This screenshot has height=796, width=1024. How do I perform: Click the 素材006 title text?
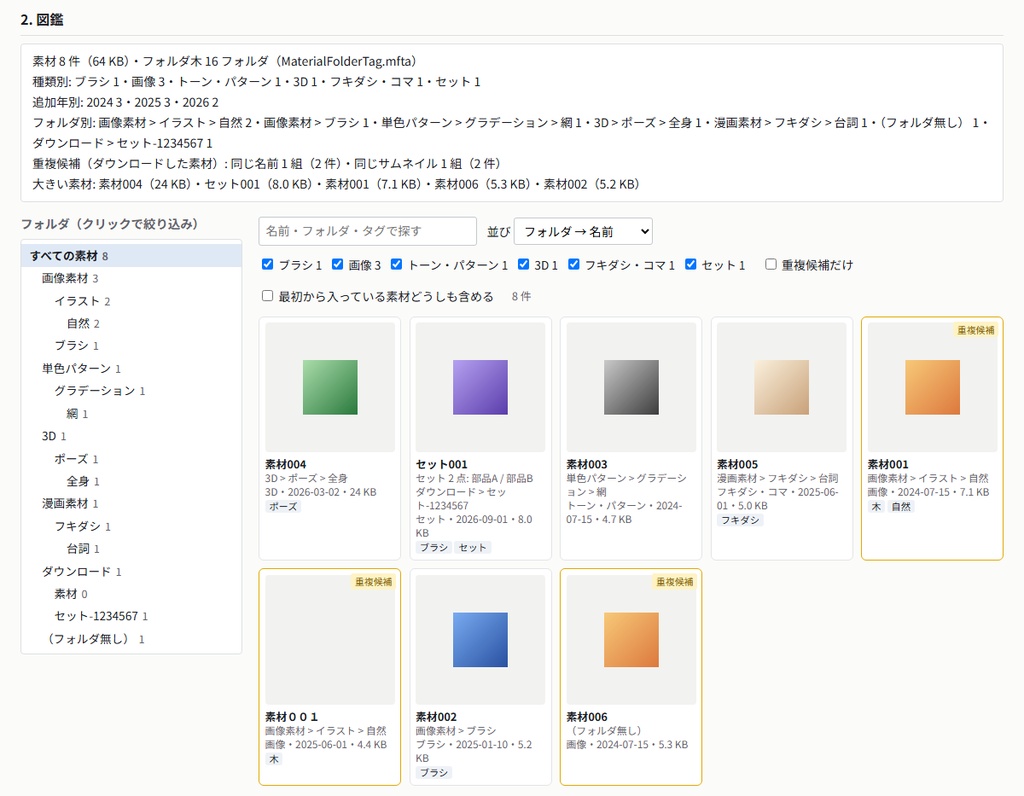[586, 717]
